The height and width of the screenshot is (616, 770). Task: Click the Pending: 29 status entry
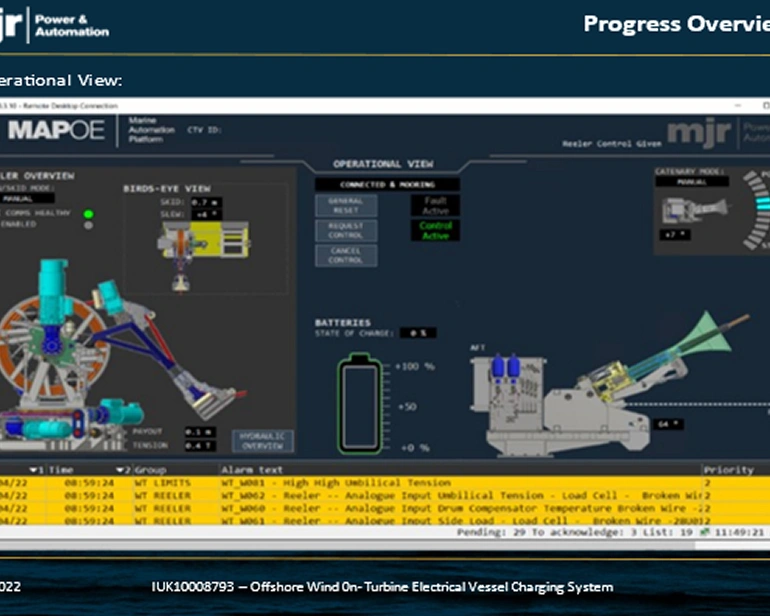tap(490, 532)
